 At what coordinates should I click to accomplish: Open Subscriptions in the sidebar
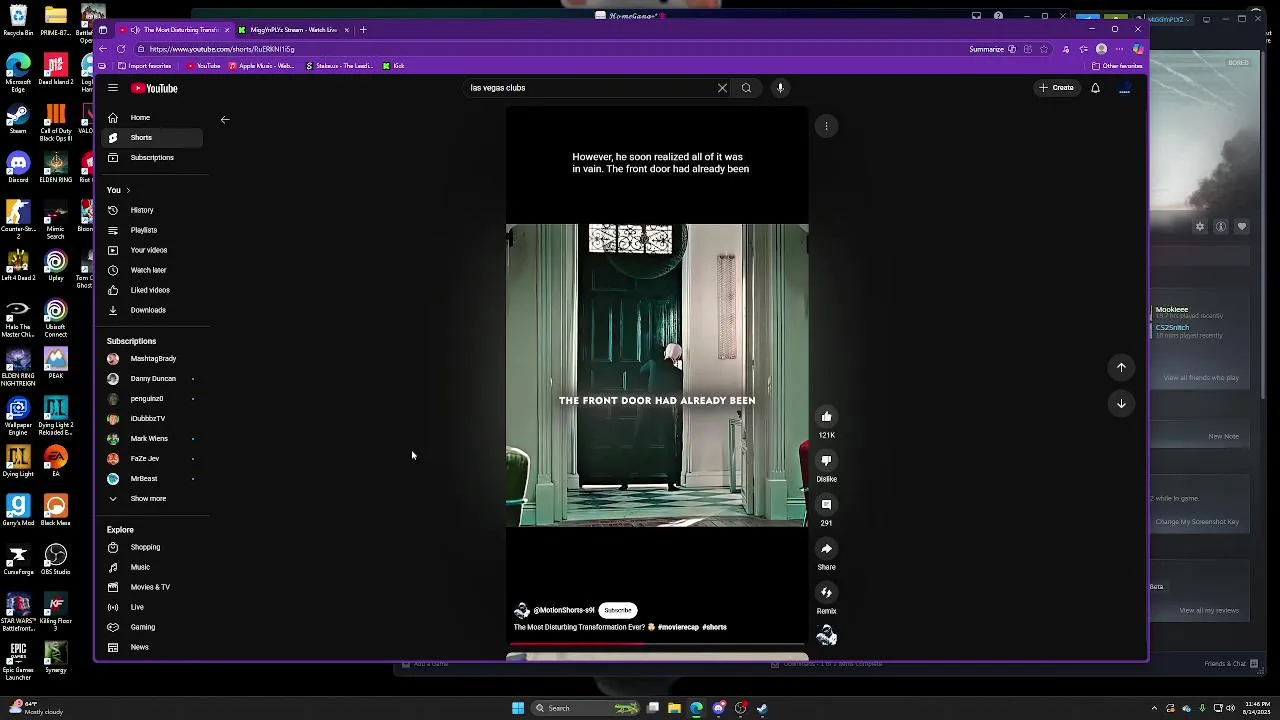153,157
